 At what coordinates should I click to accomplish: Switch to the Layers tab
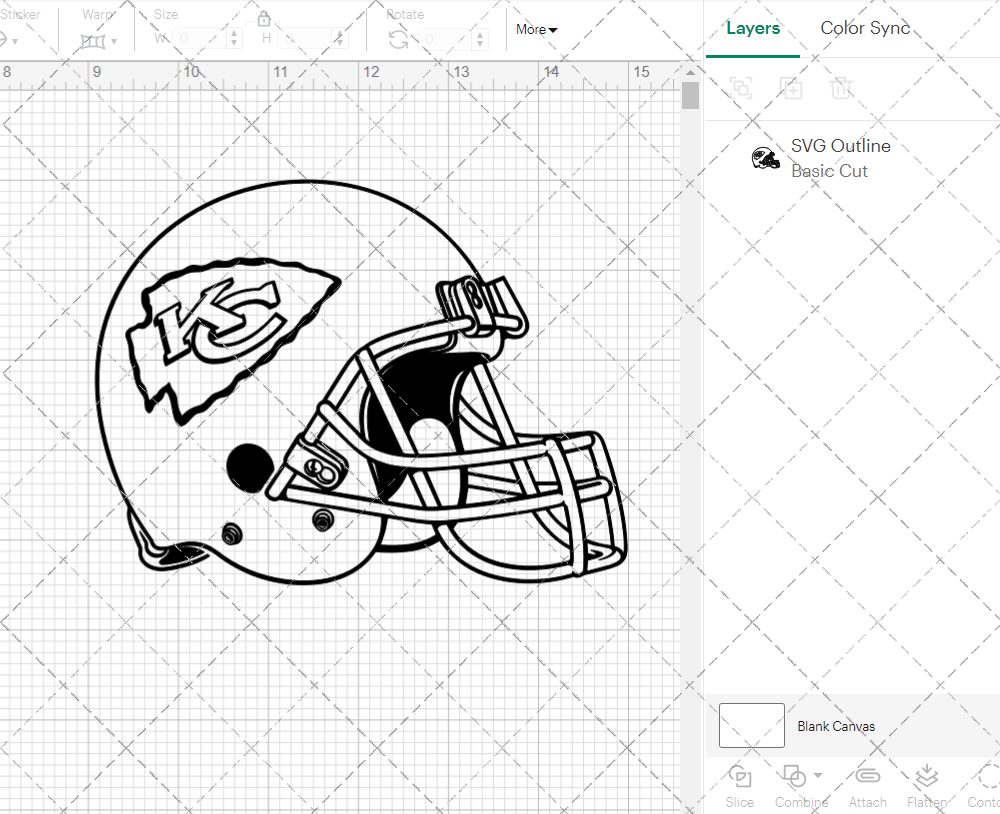[753, 28]
